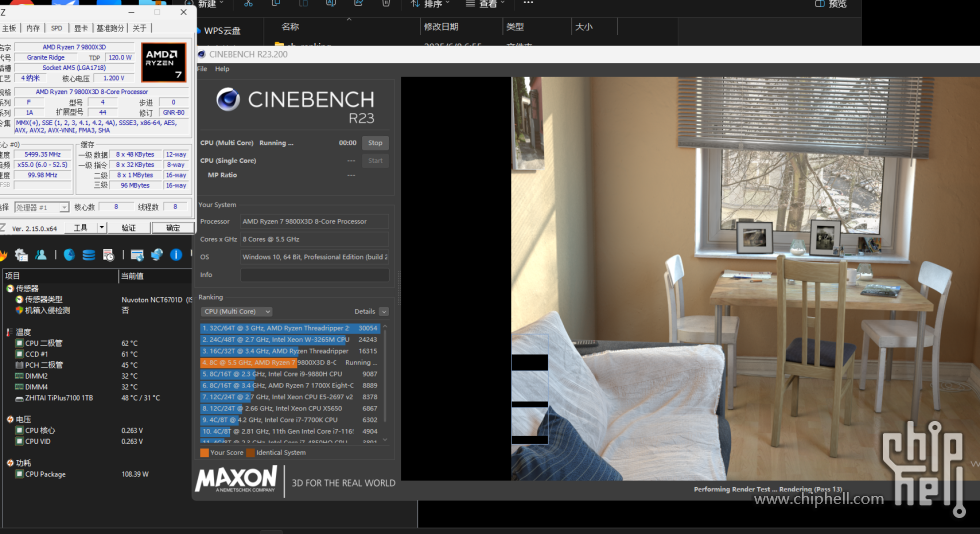
Task: Open the CPU (Multi Core) ranking dropdown
Action: pyautogui.click(x=236, y=311)
